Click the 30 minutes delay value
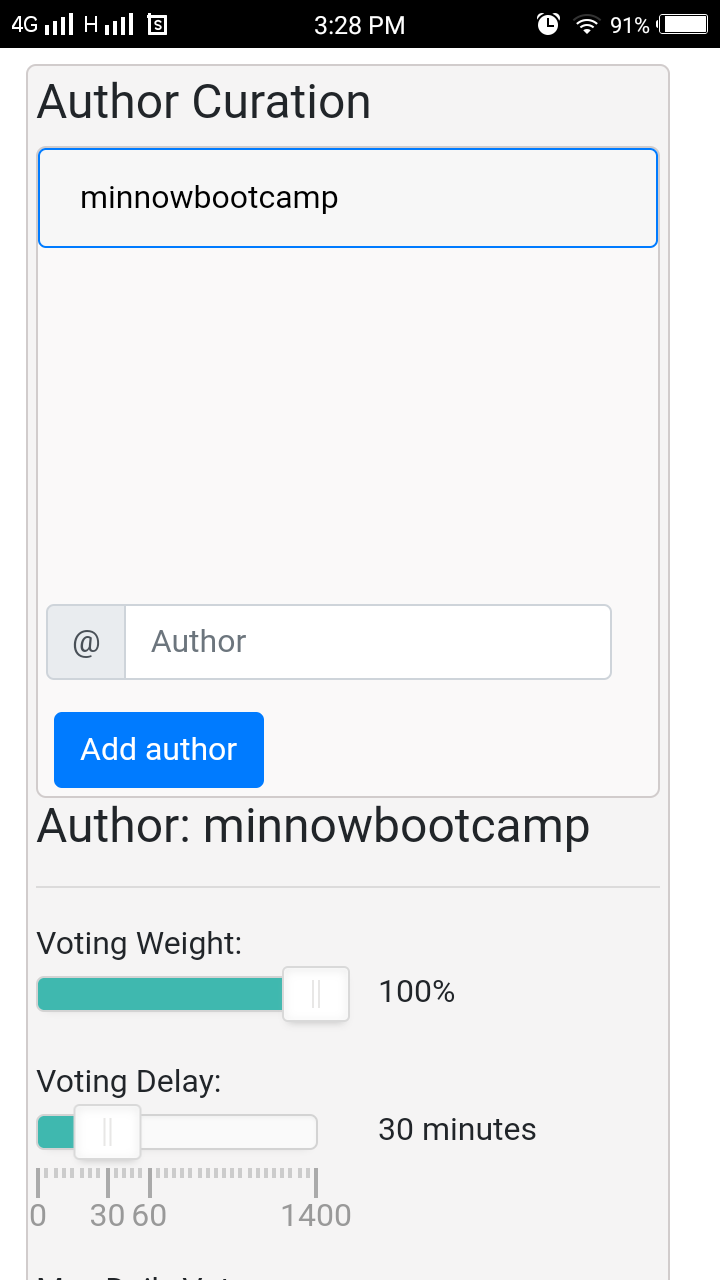Image resolution: width=720 pixels, height=1280 pixels. pyautogui.click(x=457, y=1130)
